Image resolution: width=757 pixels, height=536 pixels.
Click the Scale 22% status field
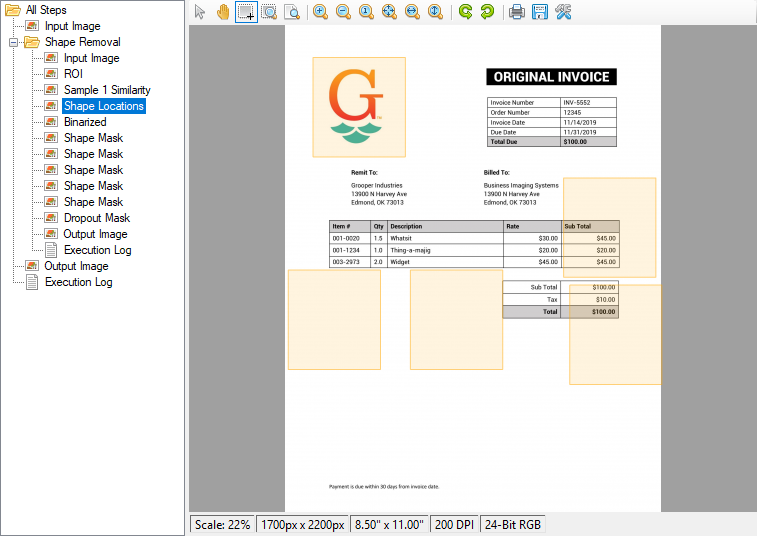pyautogui.click(x=223, y=524)
